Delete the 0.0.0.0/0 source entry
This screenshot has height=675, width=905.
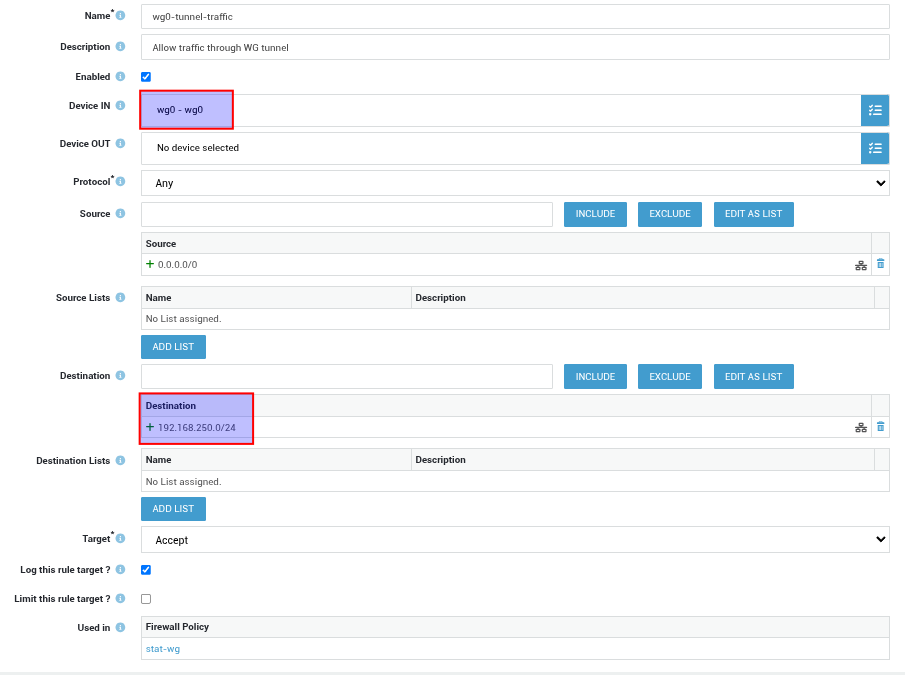(880, 264)
